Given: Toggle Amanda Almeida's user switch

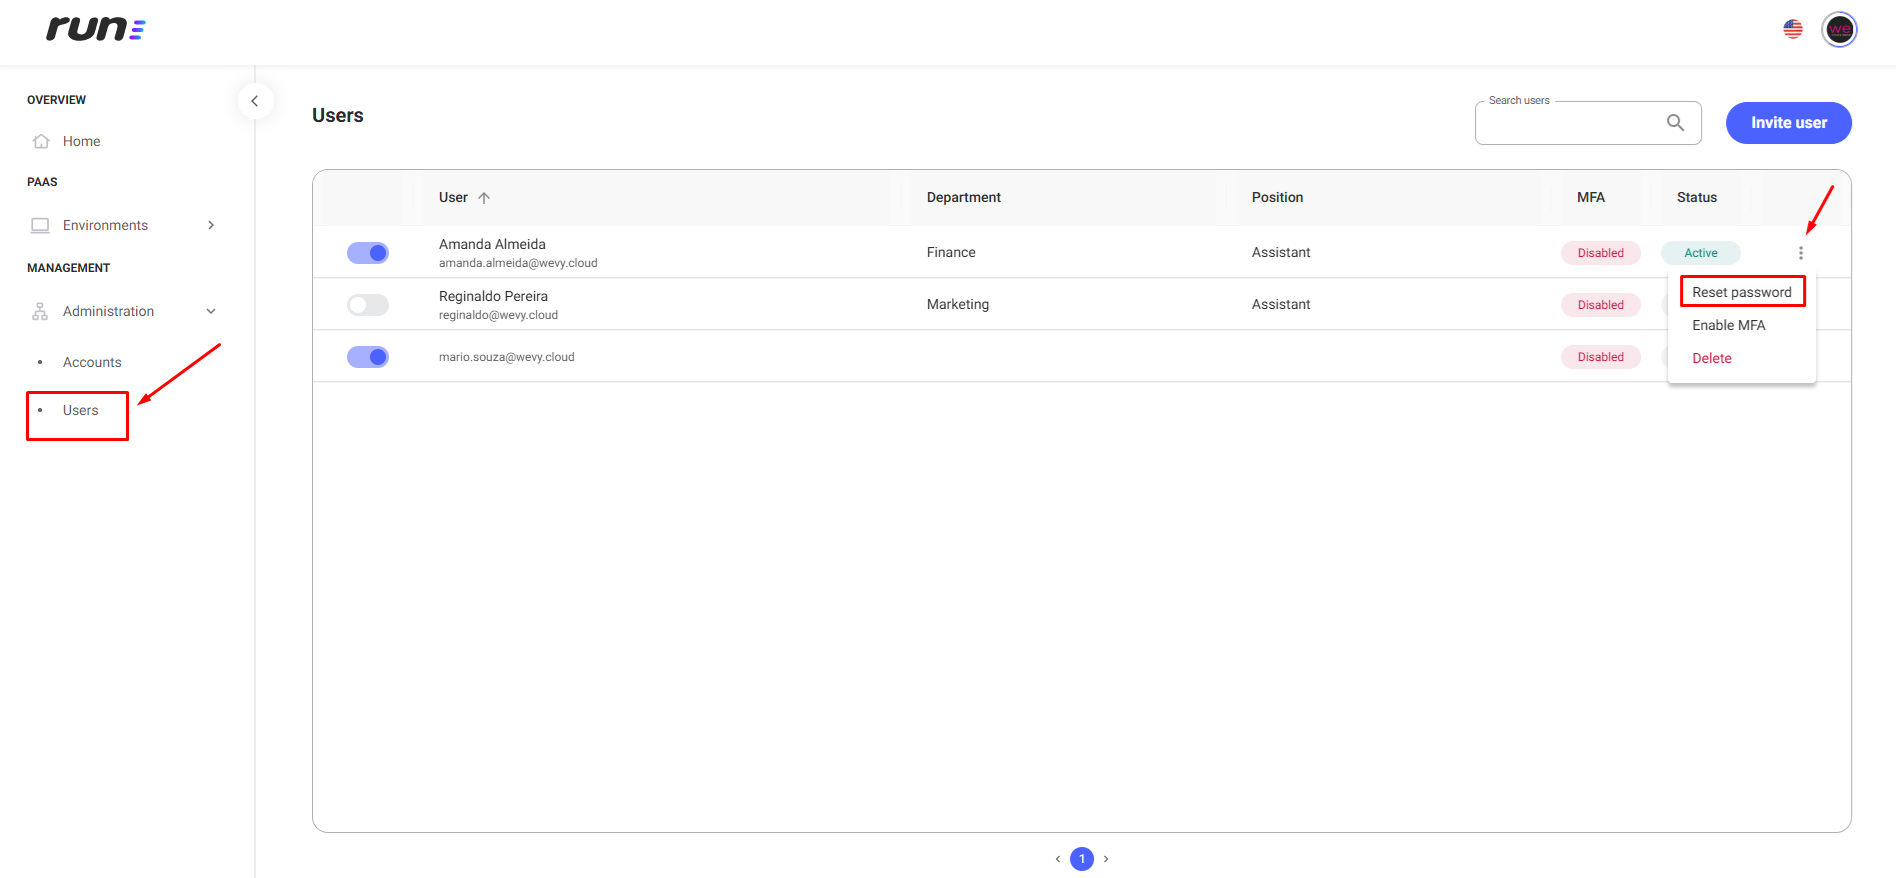Looking at the screenshot, I should (368, 253).
